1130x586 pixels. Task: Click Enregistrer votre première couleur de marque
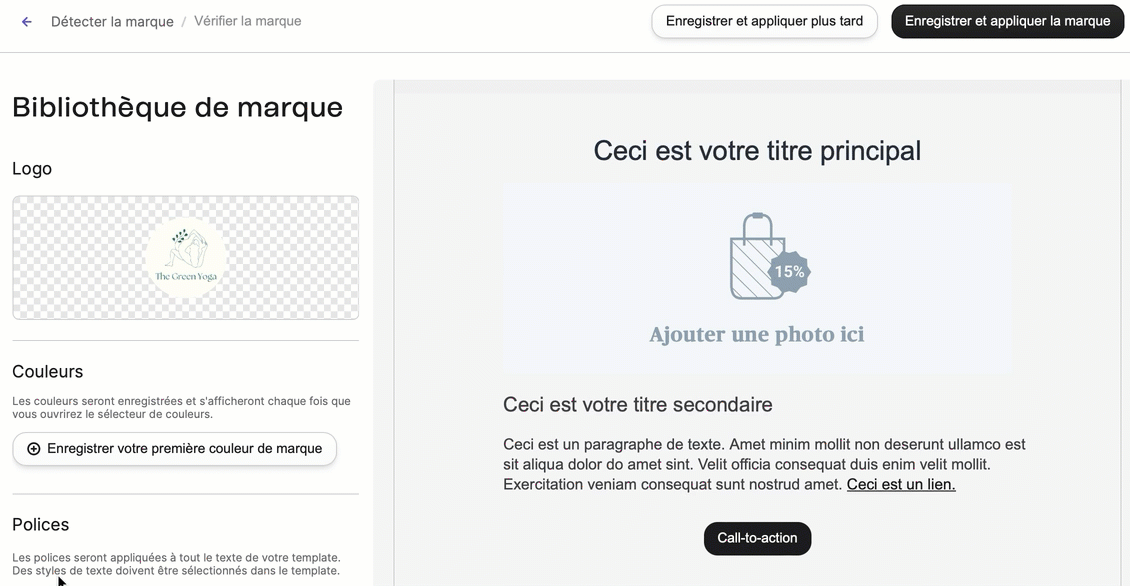click(174, 449)
